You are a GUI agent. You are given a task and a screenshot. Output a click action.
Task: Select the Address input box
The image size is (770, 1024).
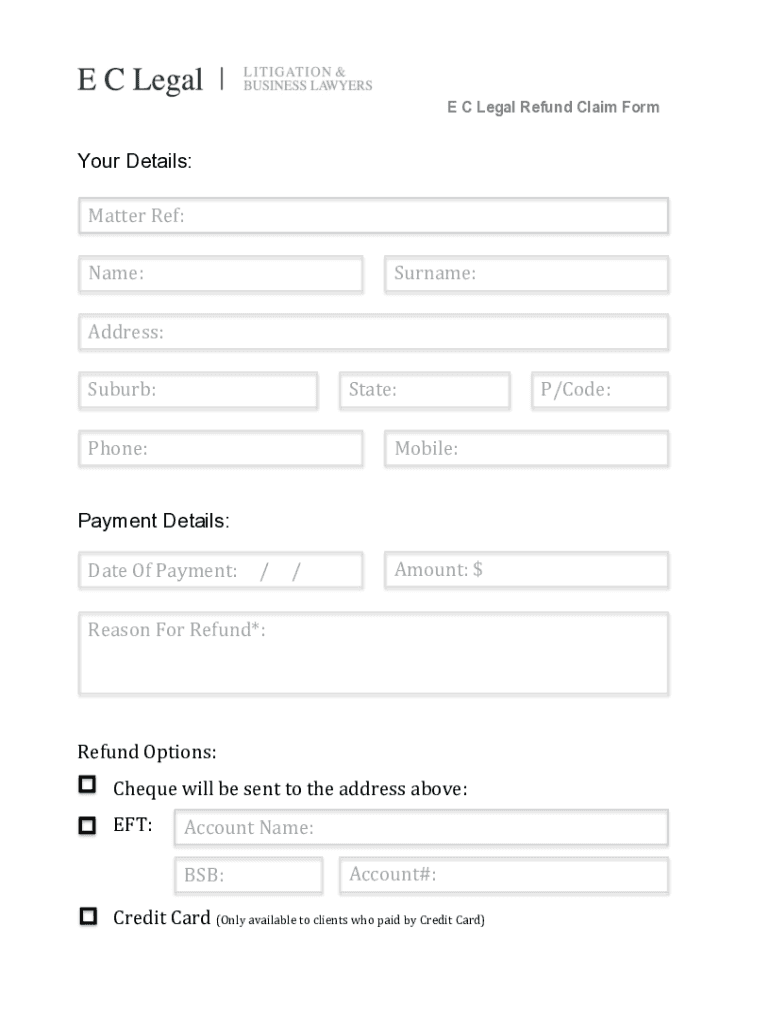(x=373, y=332)
